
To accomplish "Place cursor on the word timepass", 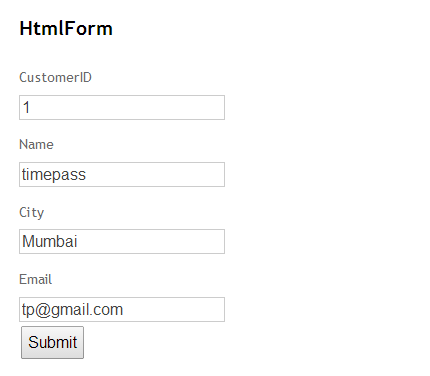I will [54, 175].
